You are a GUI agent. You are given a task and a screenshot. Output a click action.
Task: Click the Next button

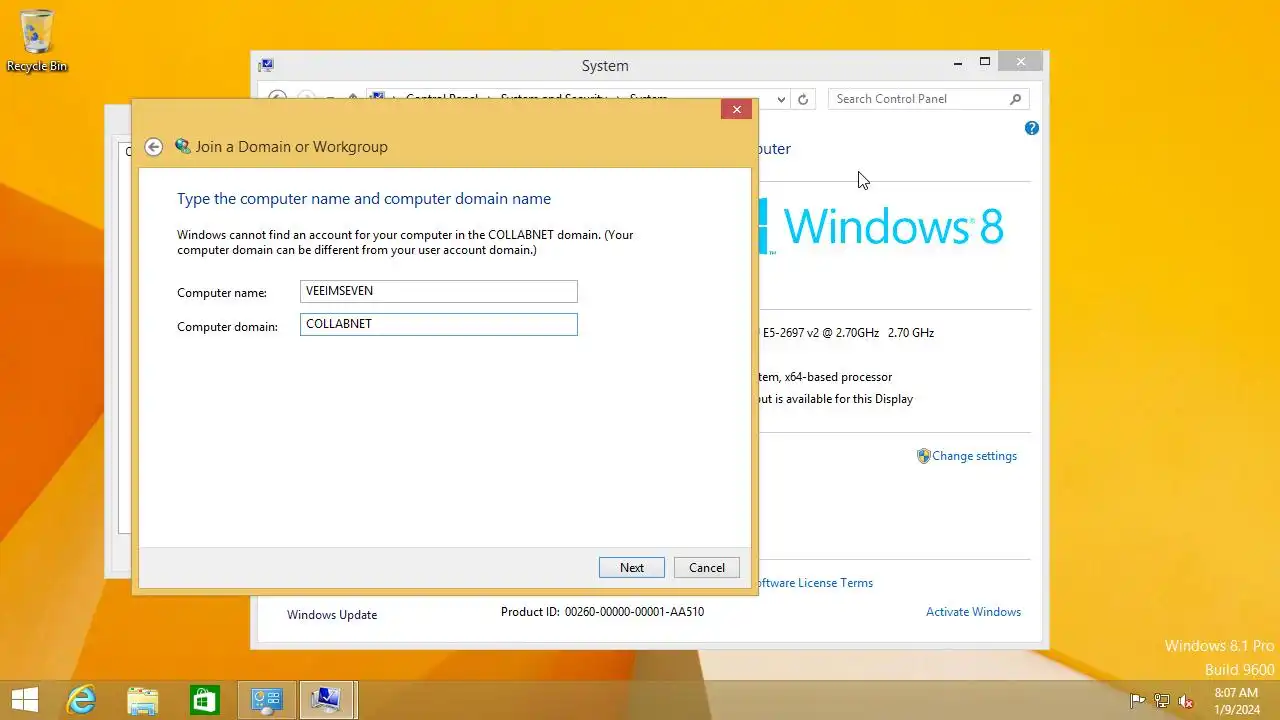coord(631,567)
